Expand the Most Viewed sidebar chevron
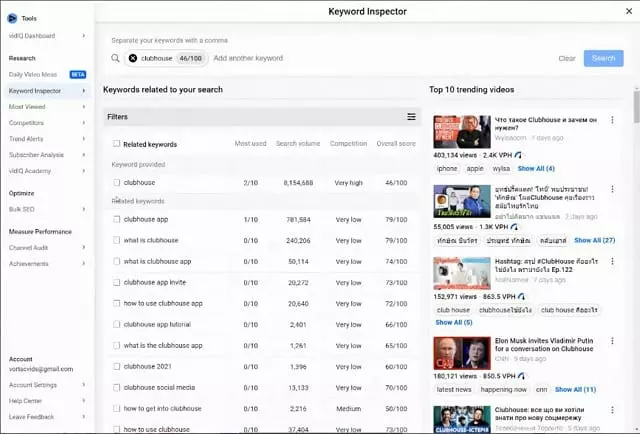 [84, 107]
